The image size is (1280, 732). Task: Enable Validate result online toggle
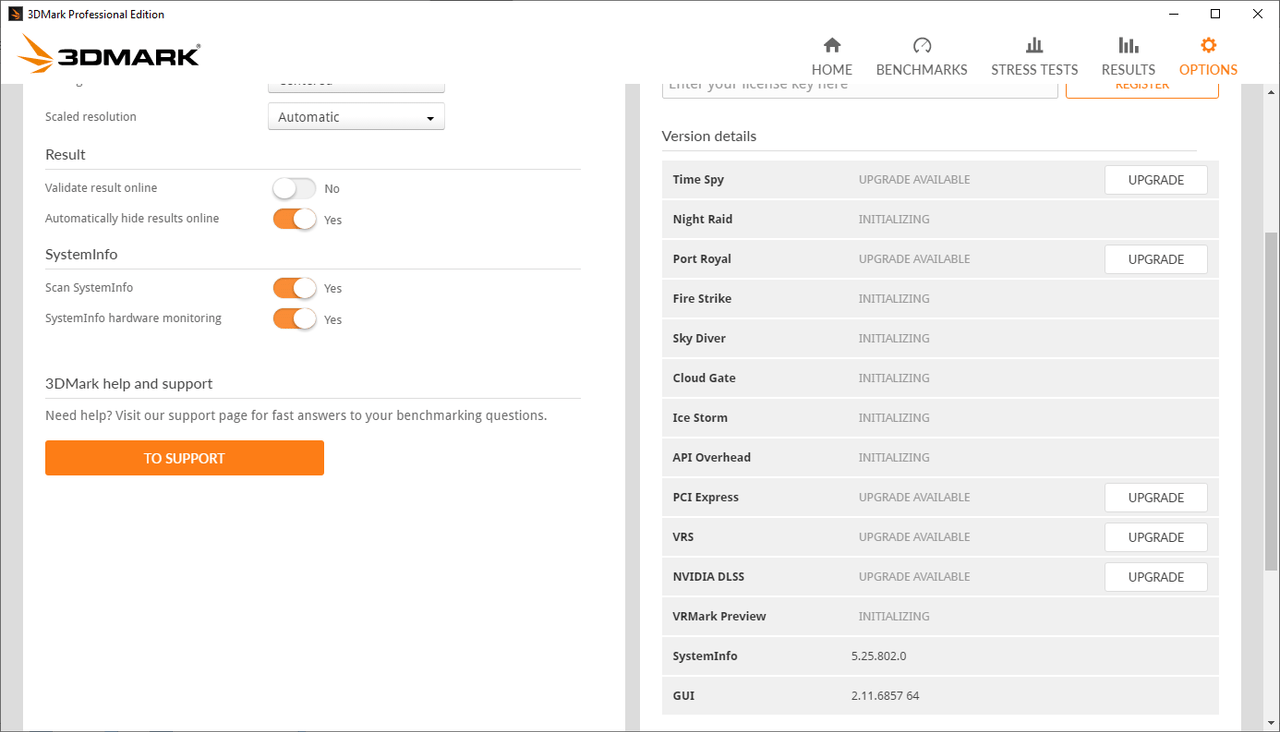click(294, 188)
